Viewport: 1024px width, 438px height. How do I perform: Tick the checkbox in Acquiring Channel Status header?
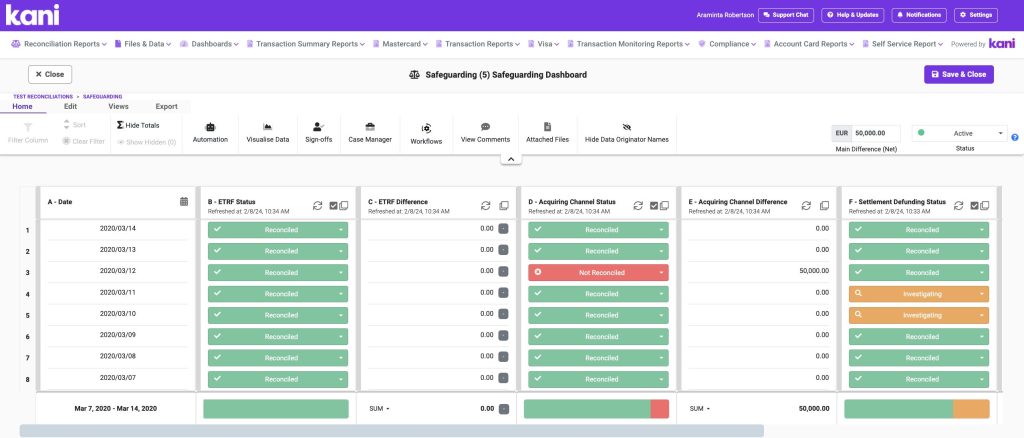654,205
